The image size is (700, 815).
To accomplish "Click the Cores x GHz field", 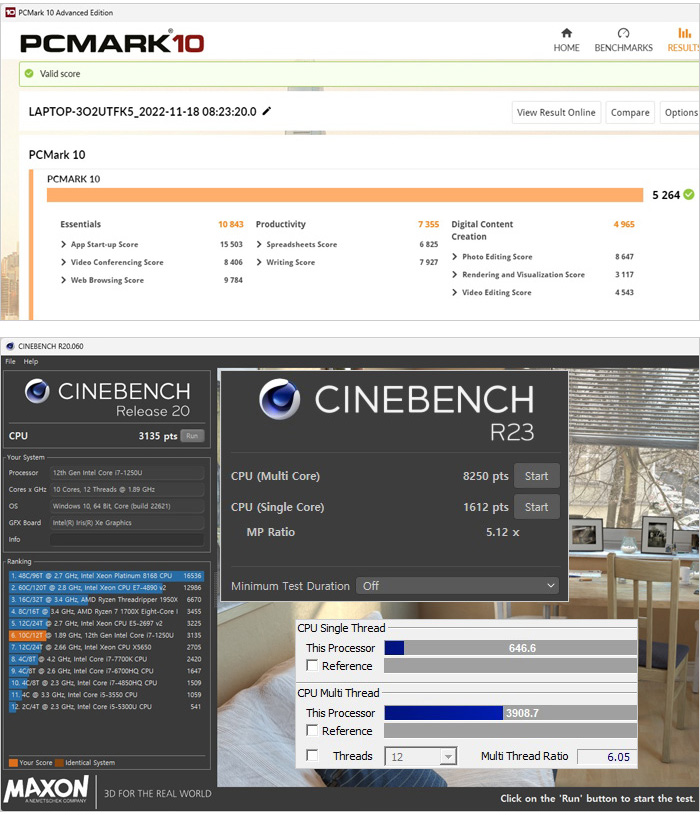I will pyautogui.click(x=127, y=489).
